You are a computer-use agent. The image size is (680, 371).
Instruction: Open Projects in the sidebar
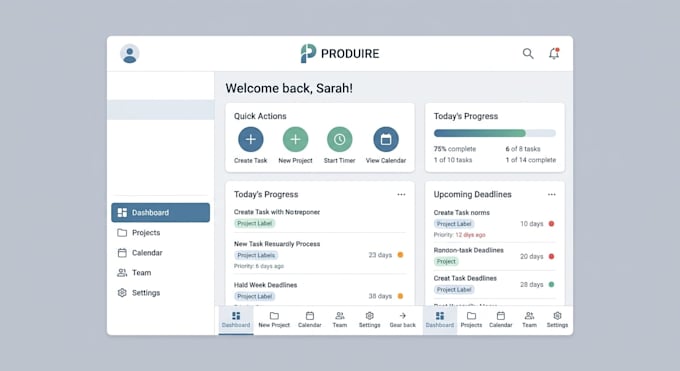click(x=160, y=233)
